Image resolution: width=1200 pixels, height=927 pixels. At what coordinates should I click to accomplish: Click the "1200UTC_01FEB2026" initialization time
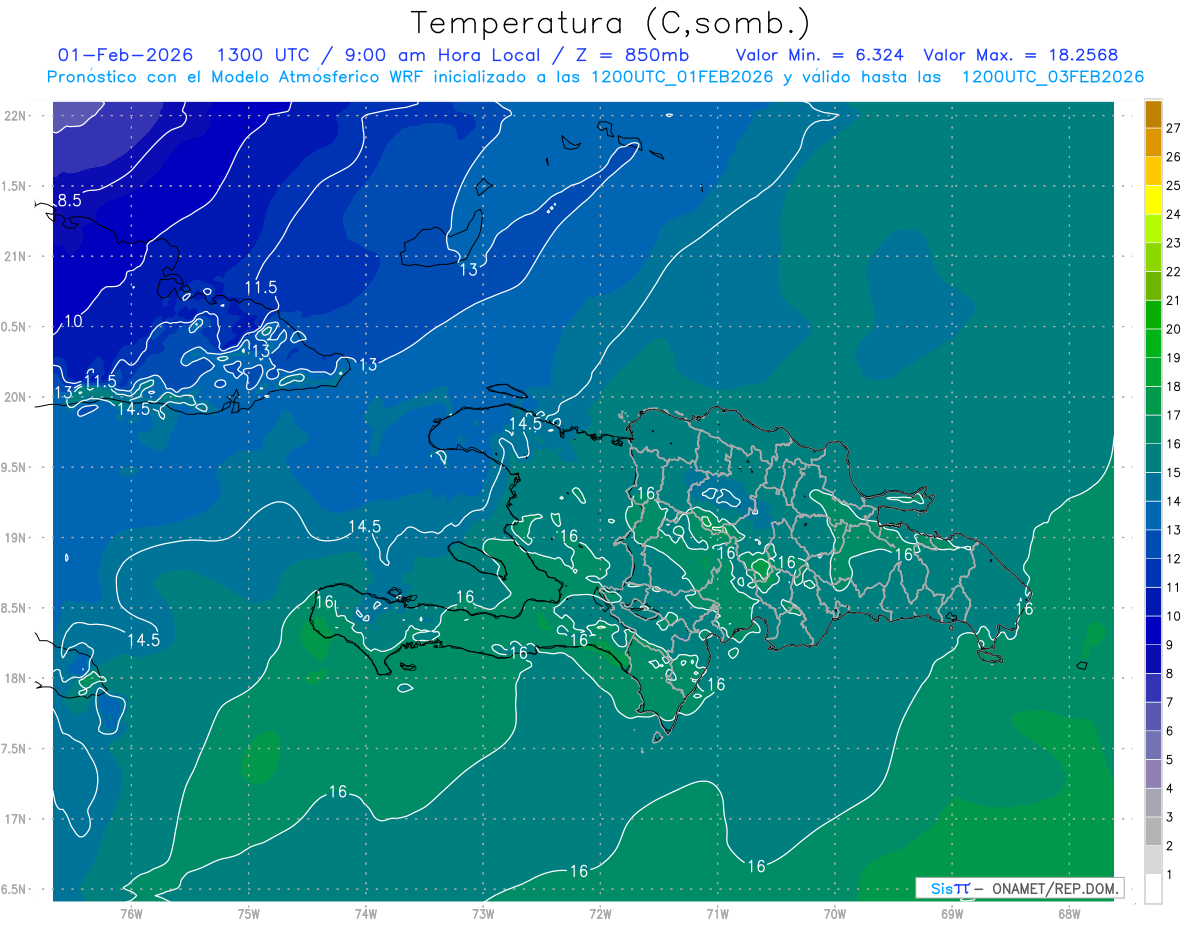coord(682,77)
